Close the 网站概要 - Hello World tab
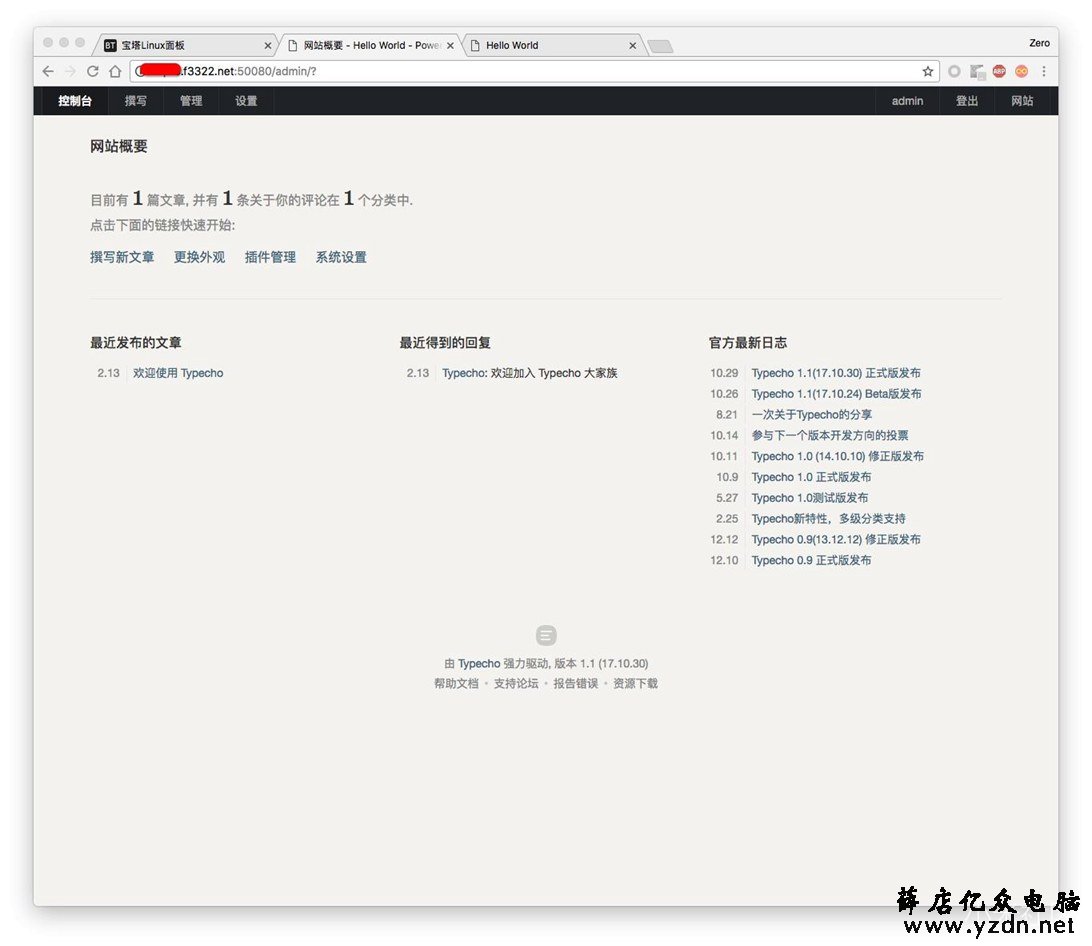The image size is (1092, 946). coord(451,45)
